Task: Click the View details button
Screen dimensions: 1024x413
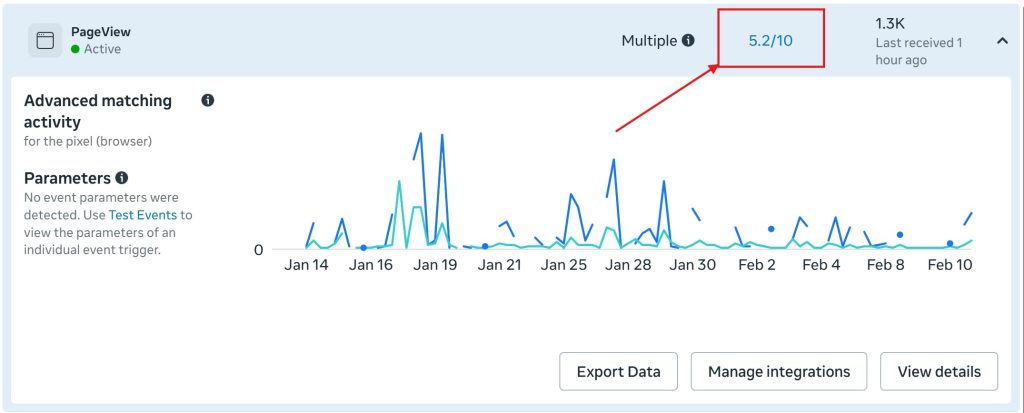Action: pyautogui.click(x=939, y=372)
